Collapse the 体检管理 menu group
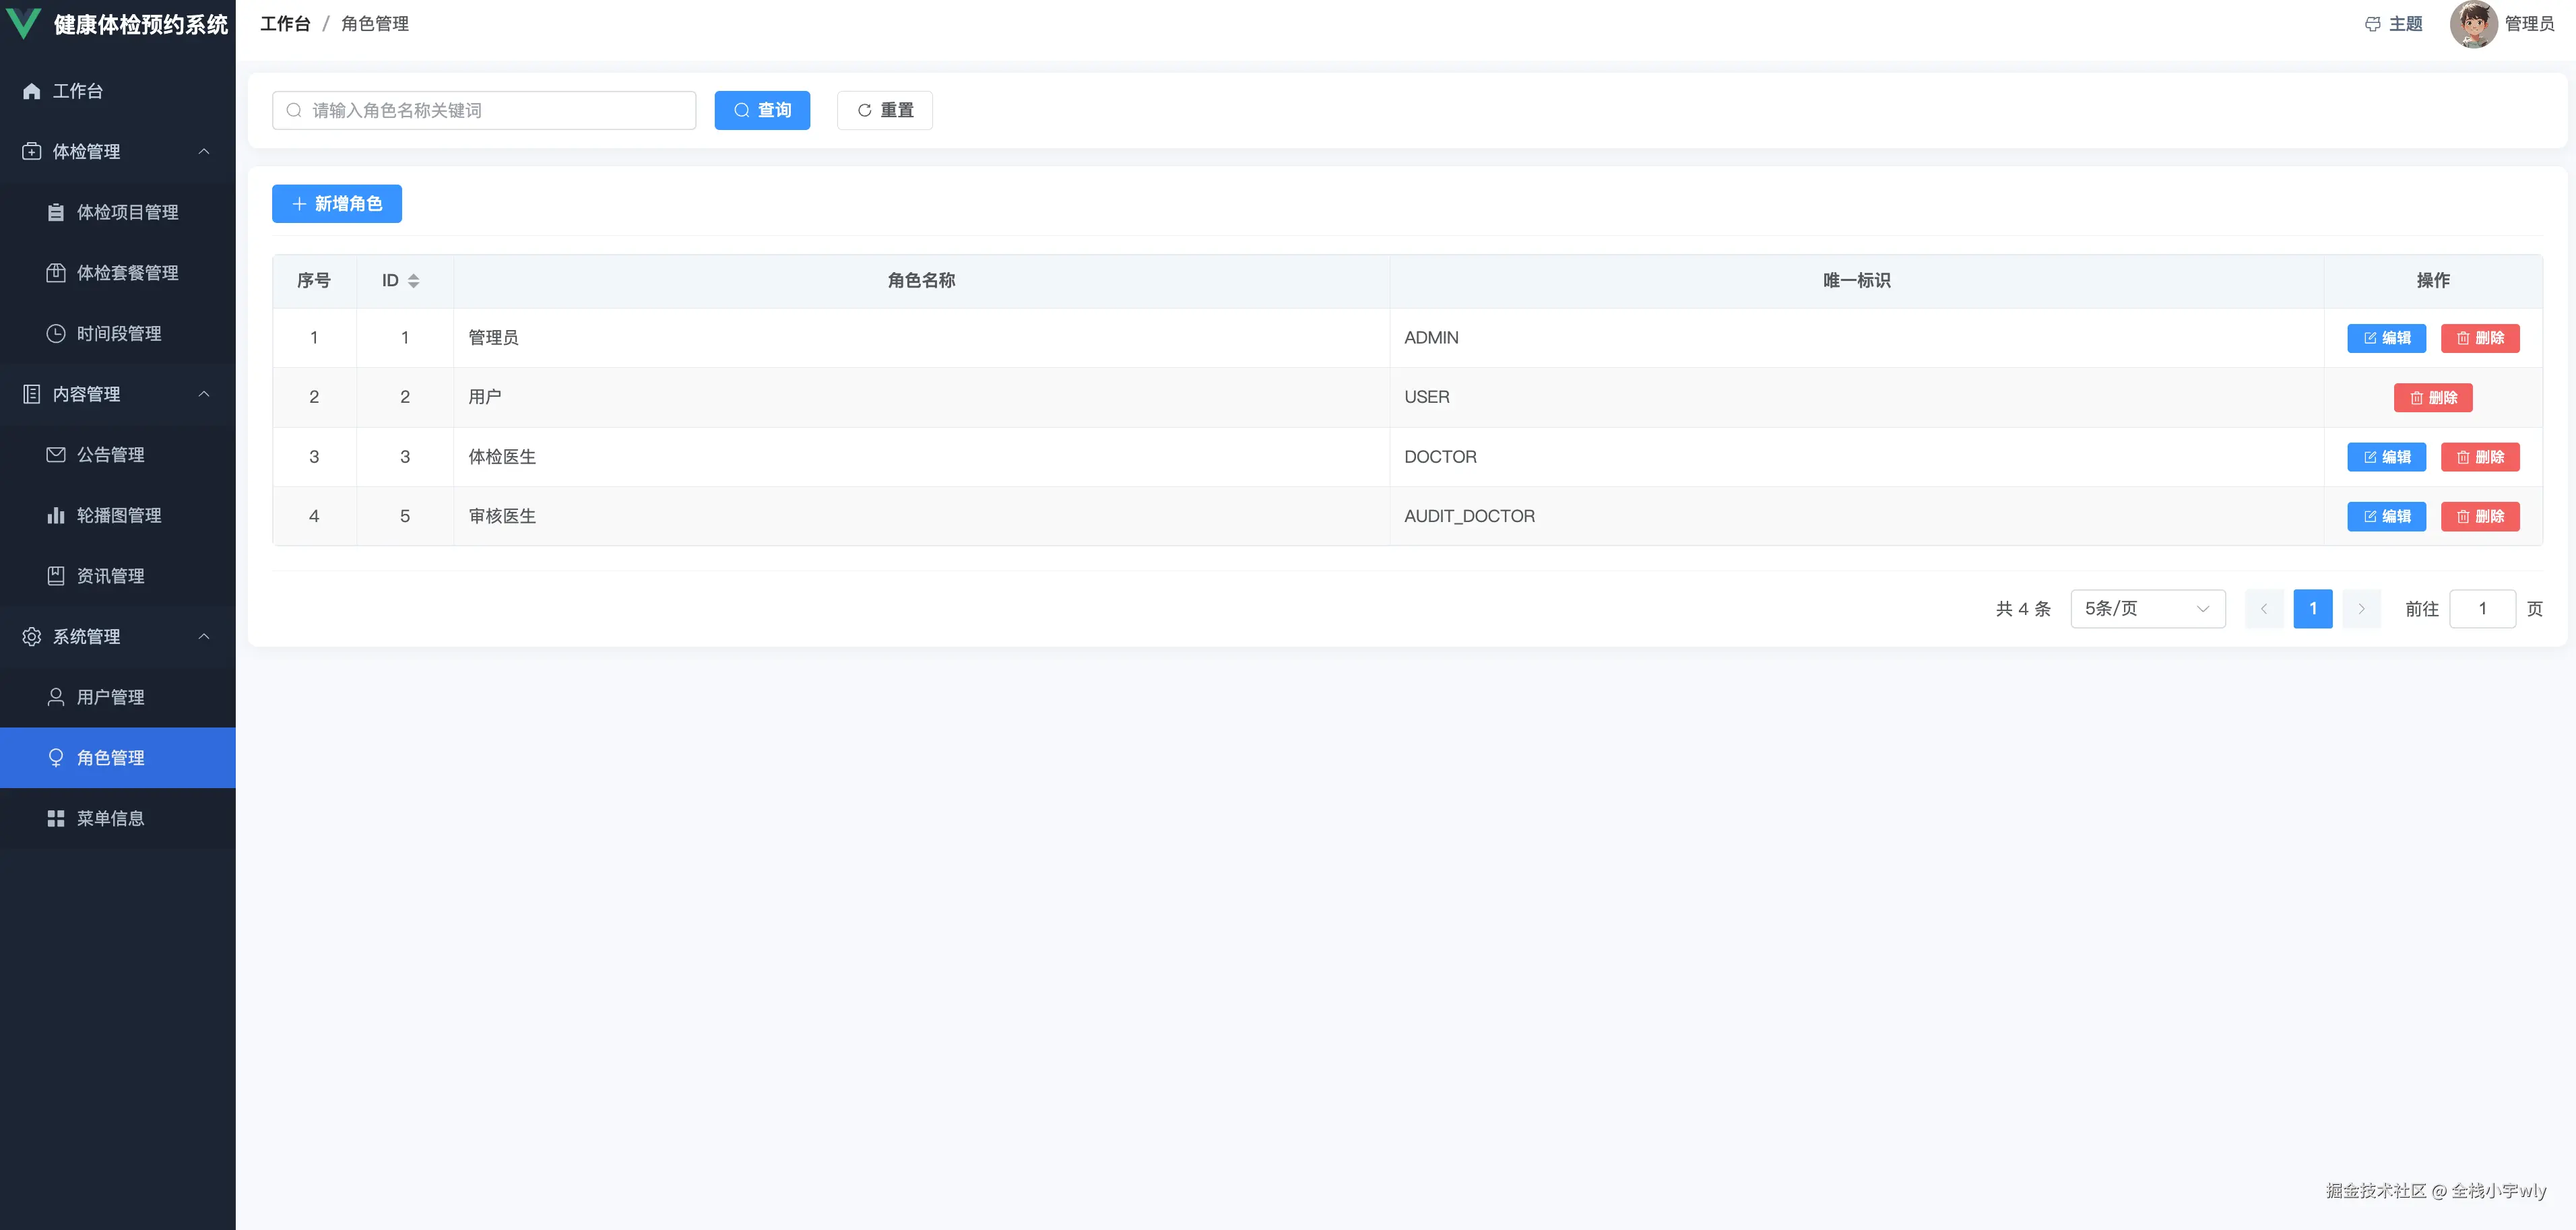This screenshot has height=1230, width=2576. tap(204, 151)
